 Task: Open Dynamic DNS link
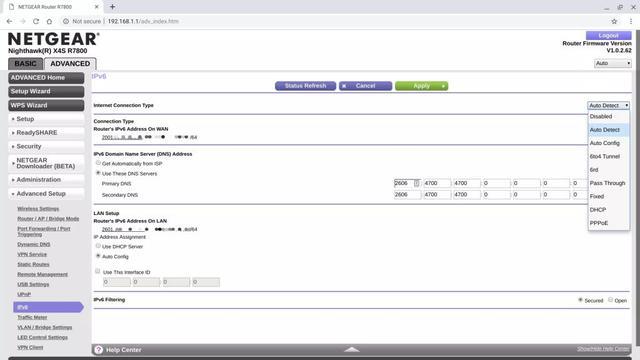33,244
